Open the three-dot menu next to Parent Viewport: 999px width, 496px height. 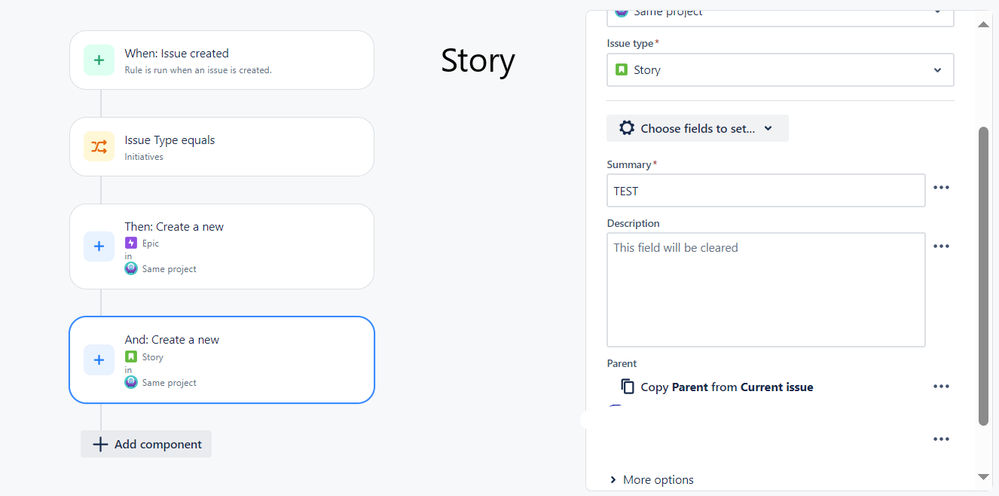[x=941, y=386]
